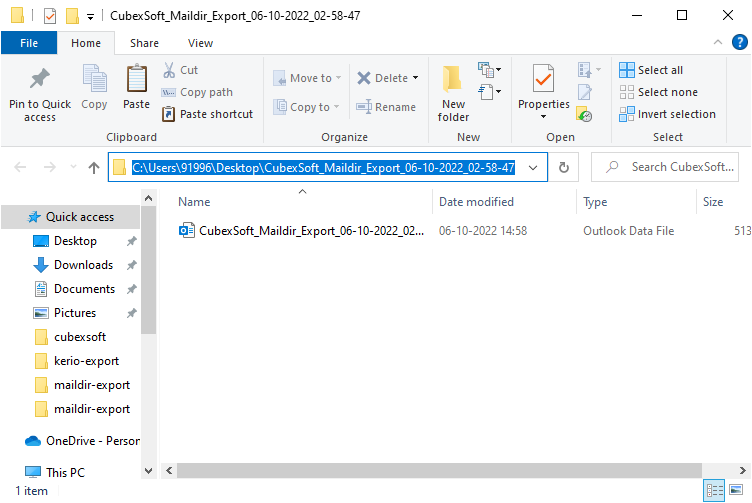This screenshot has height=503, width=752.
Task: Switch to Large icons view button
Action: [x=736, y=490]
